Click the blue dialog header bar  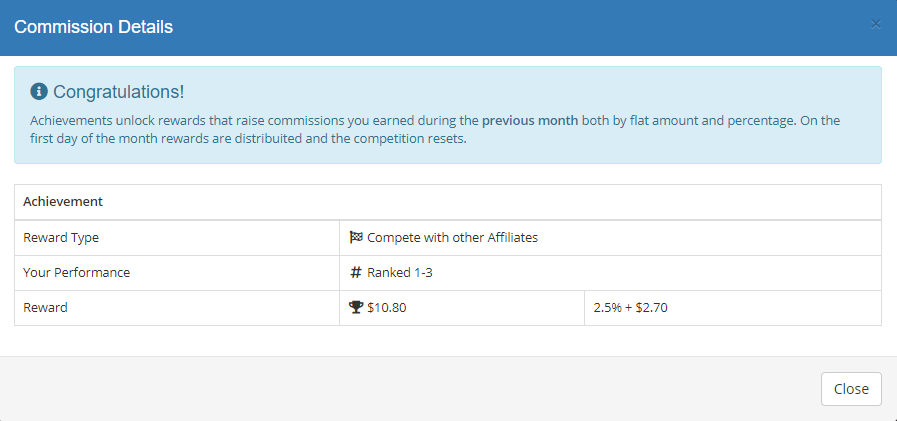[448, 27]
